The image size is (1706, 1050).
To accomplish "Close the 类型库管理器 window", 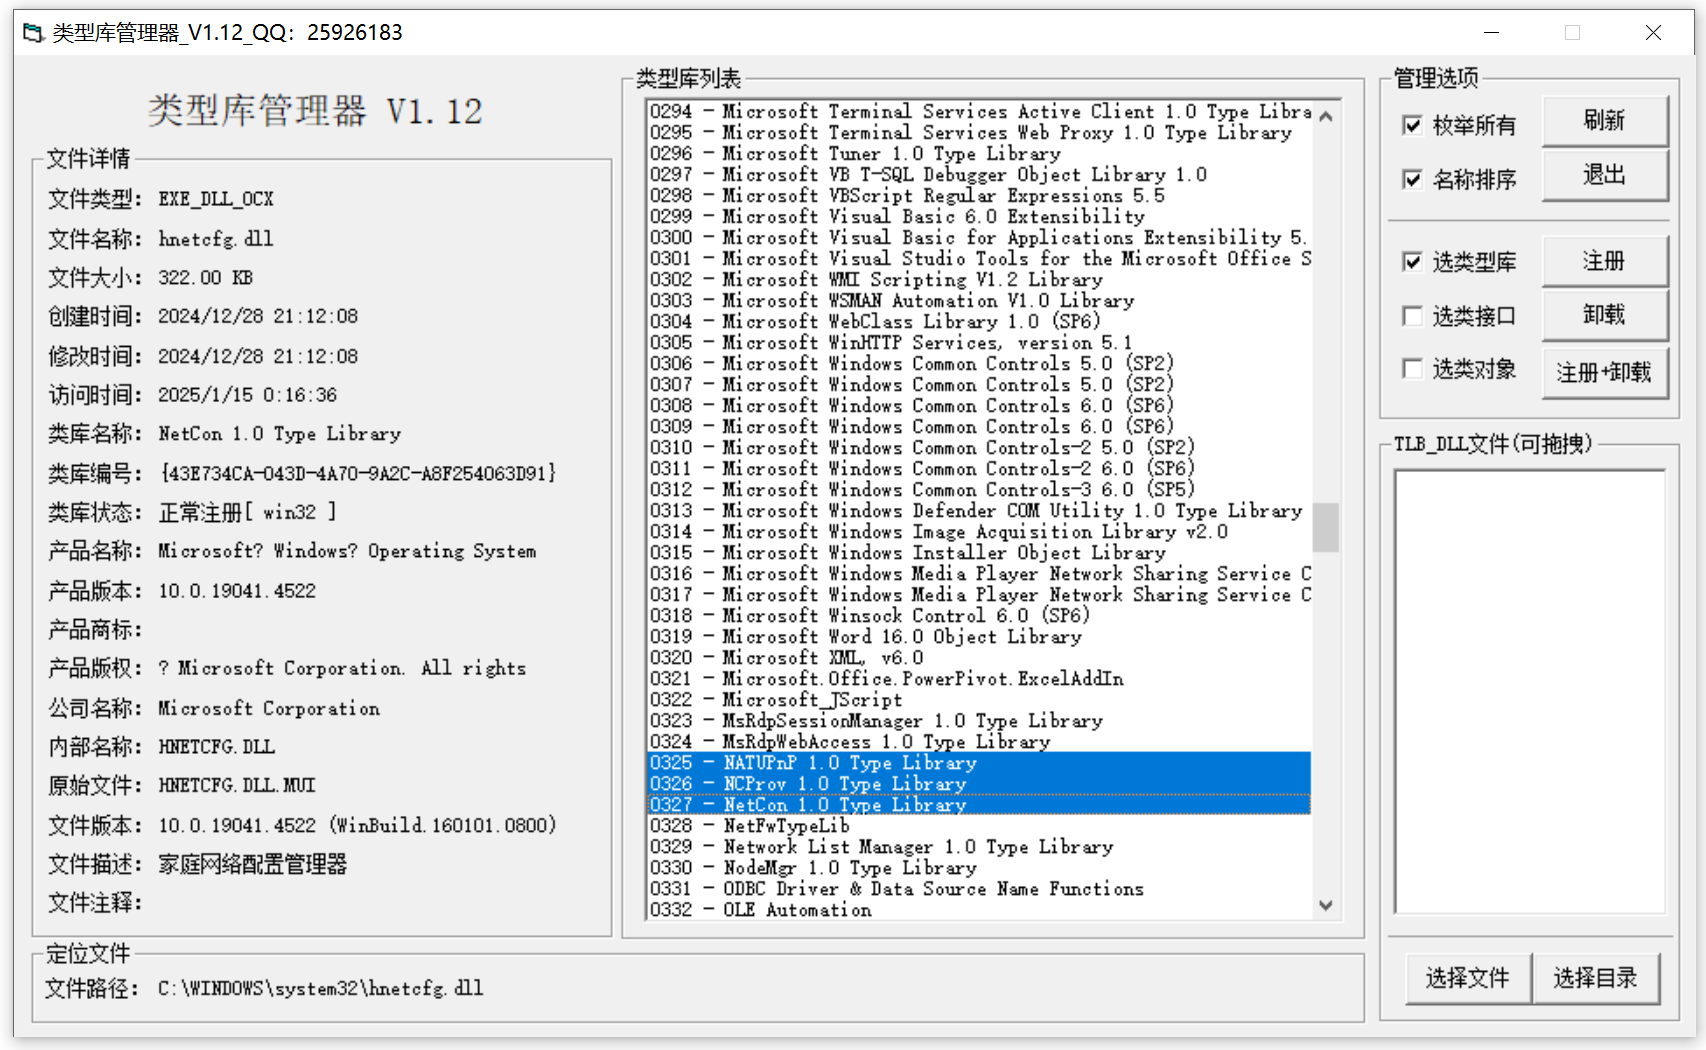I will (x=1653, y=33).
